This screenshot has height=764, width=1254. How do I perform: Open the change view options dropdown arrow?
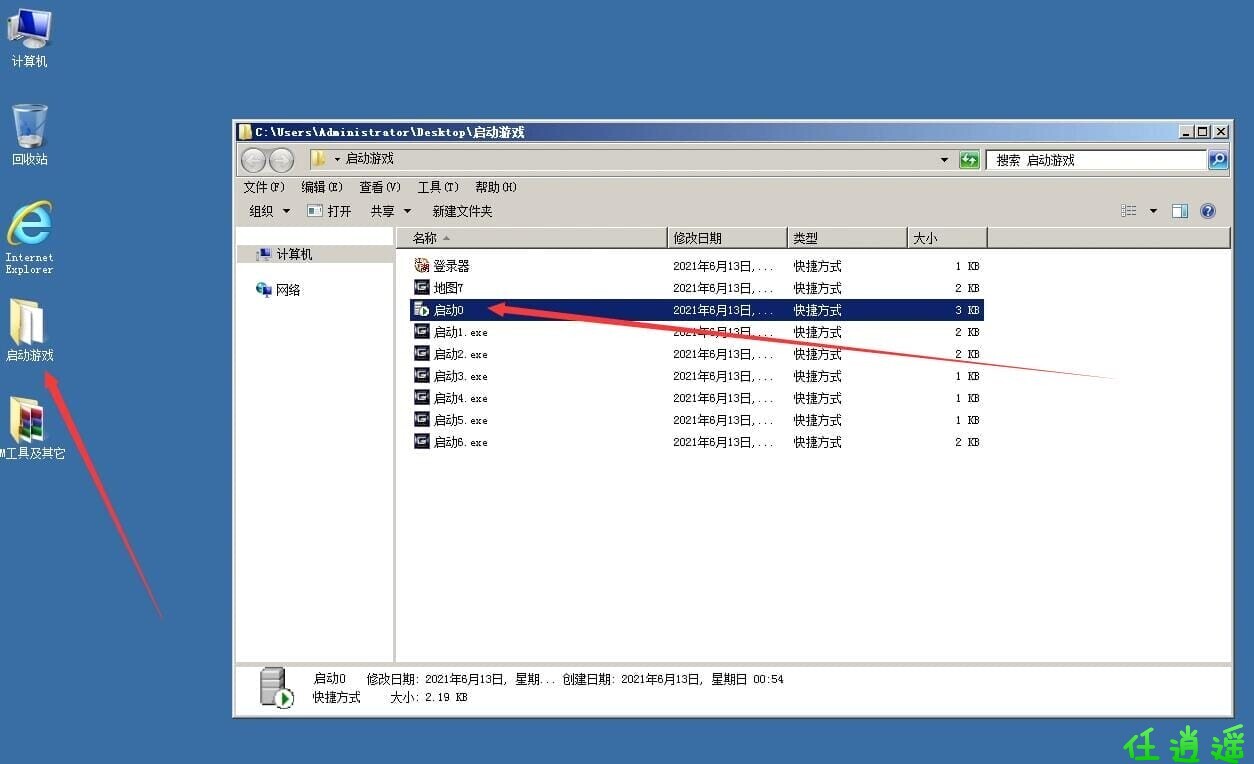[1153, 211]
